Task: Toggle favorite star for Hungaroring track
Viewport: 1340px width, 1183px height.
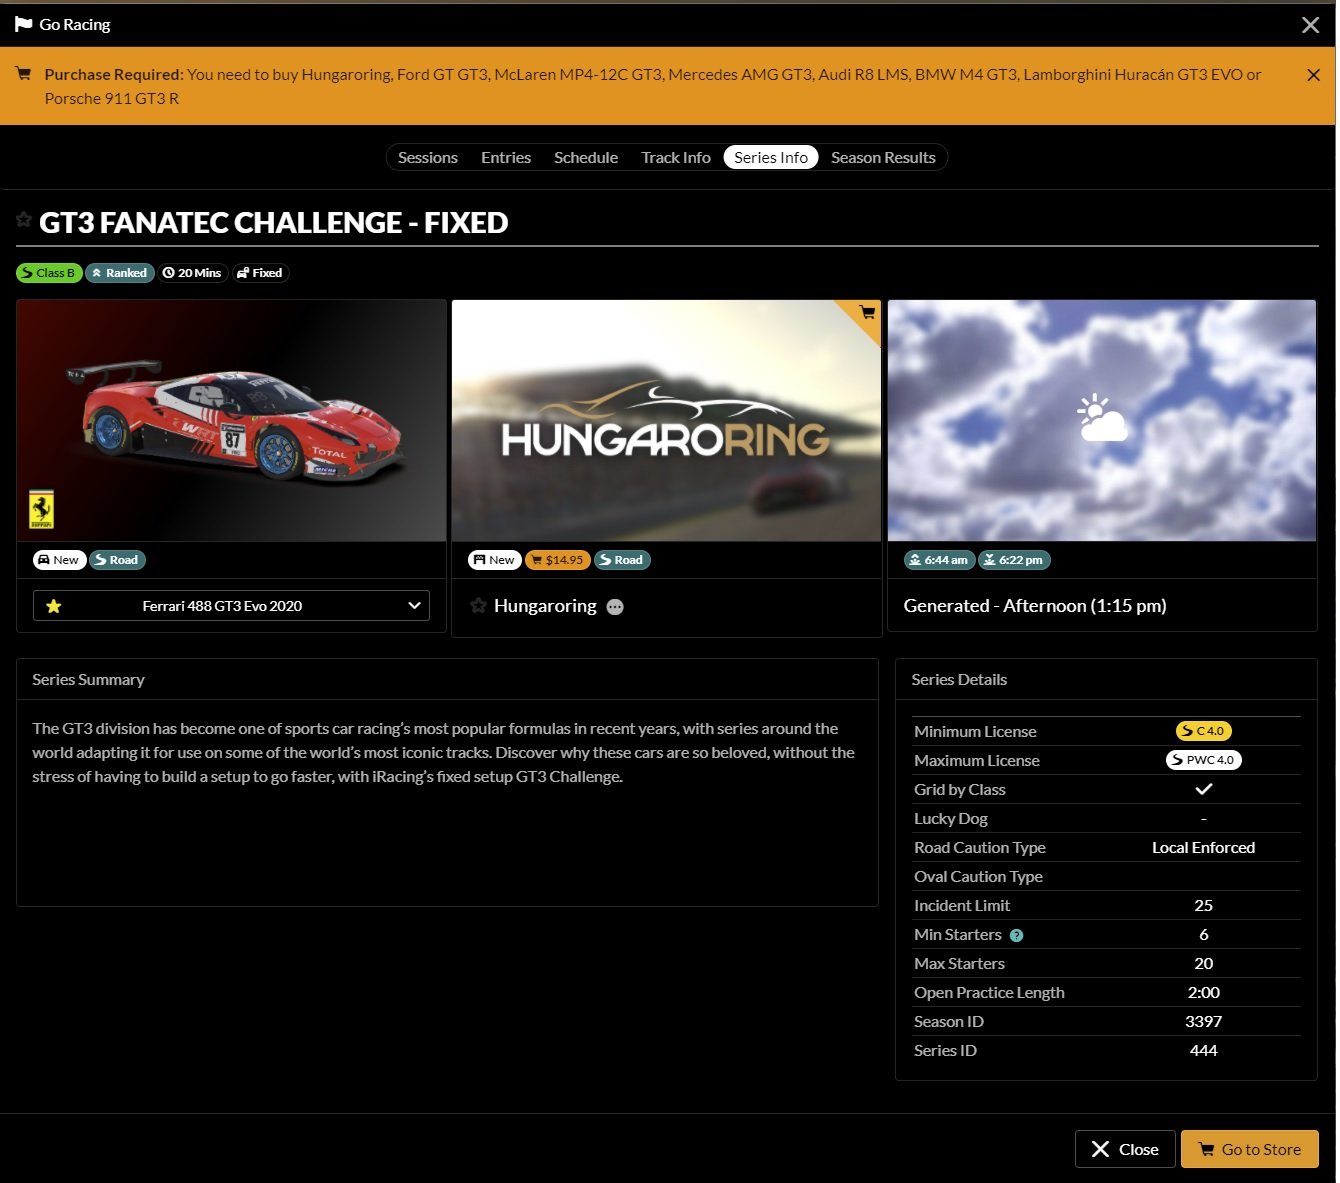Action: coord(478,605)
